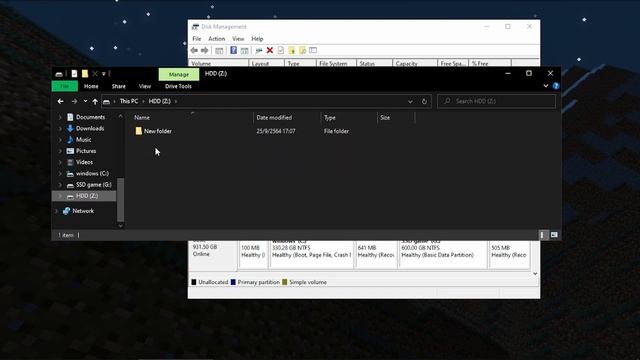Screen dimensions: 640x360
Task: Open the recent locations dropdown arrow
Action: tap(85, 101)
